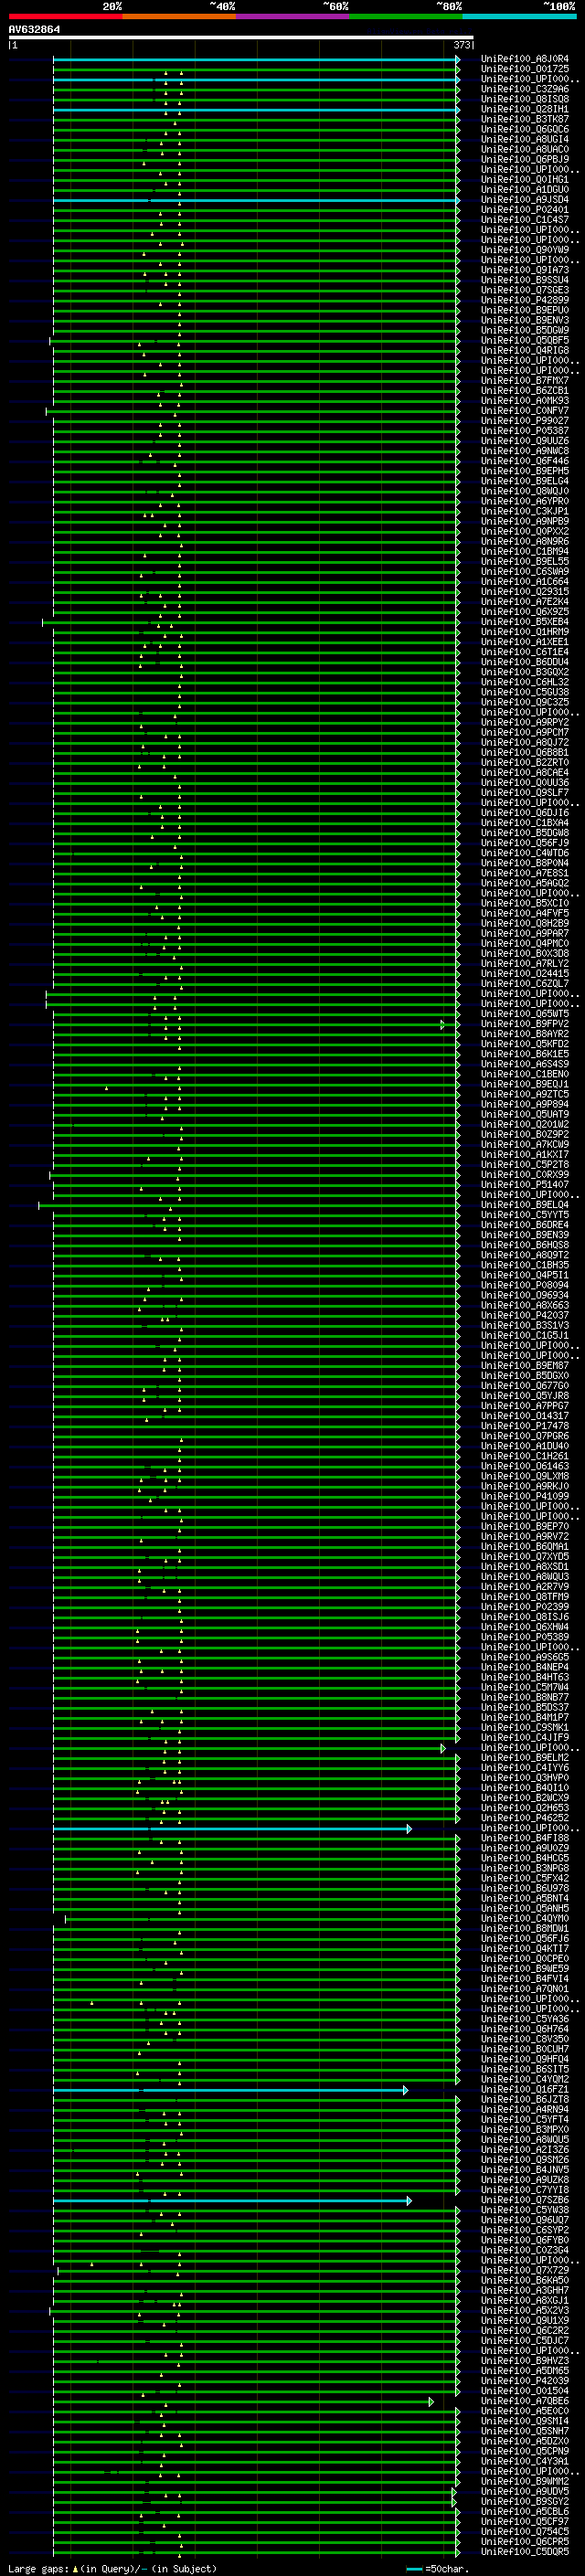
Task: Select hit label UniRef100_A9P894
Action: [525, 1105]
